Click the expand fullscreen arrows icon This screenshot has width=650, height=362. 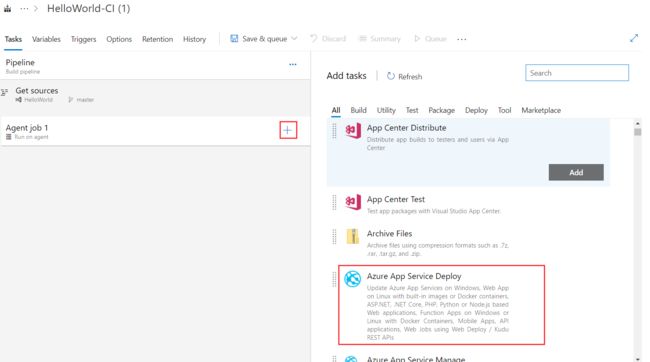(x=634, y=39)
